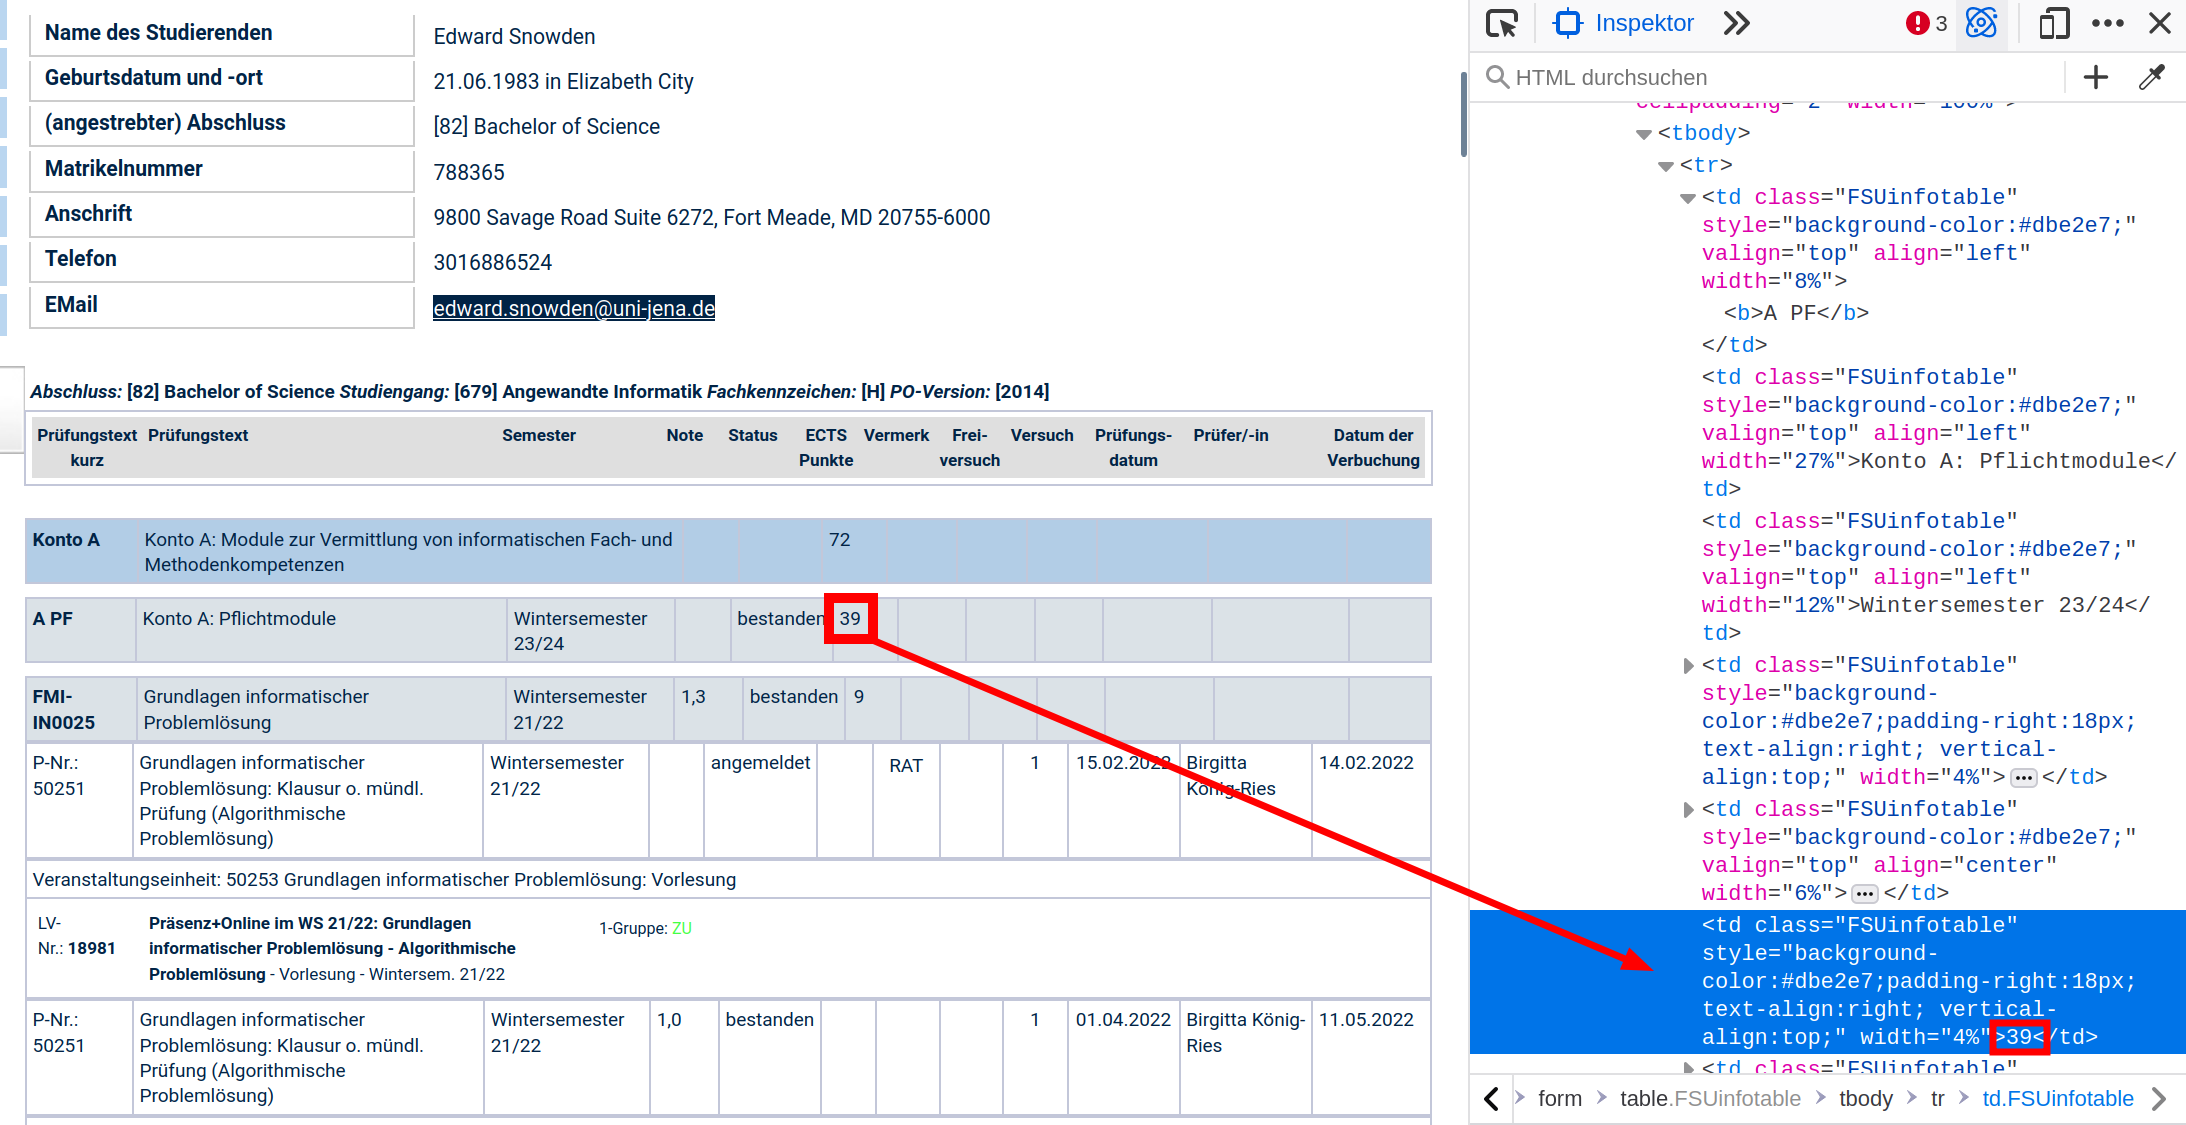This screenshot has width=2186, height=1125.
Task: Click the ECTS value 39 cell
Action: pyautogui.click(x=850, y=619)
